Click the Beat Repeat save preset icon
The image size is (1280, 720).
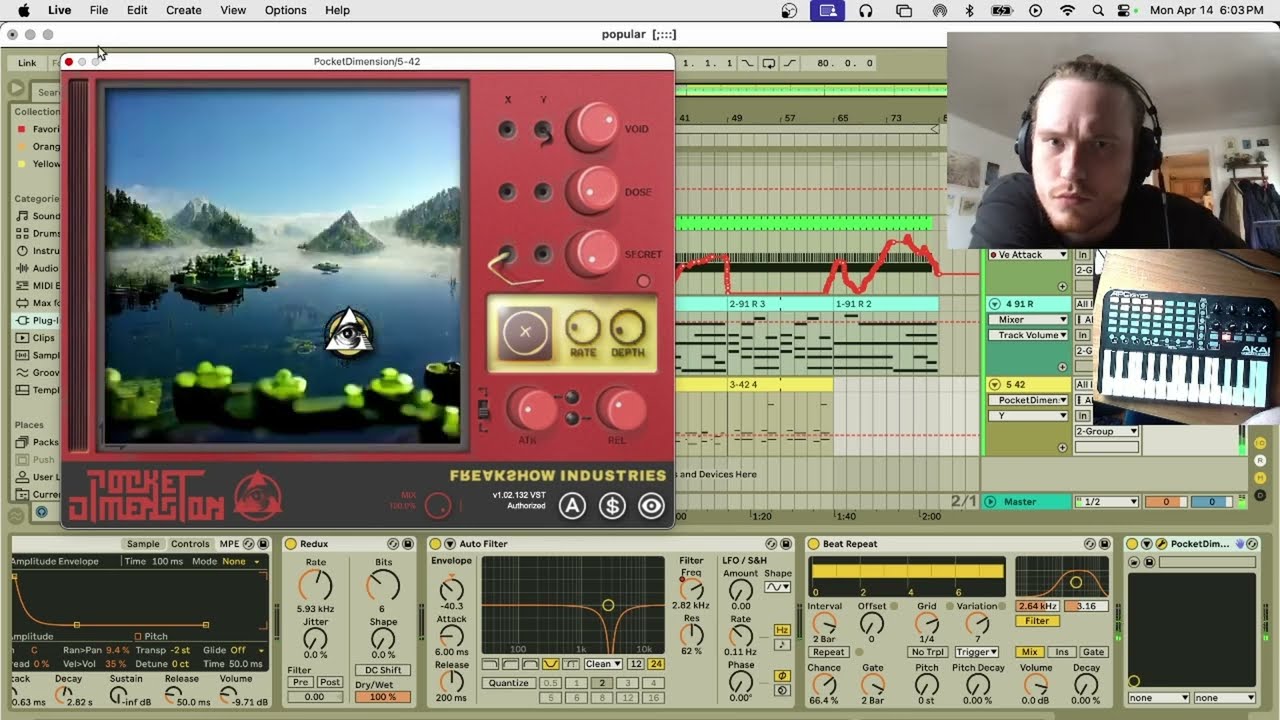click(1107, 544)
